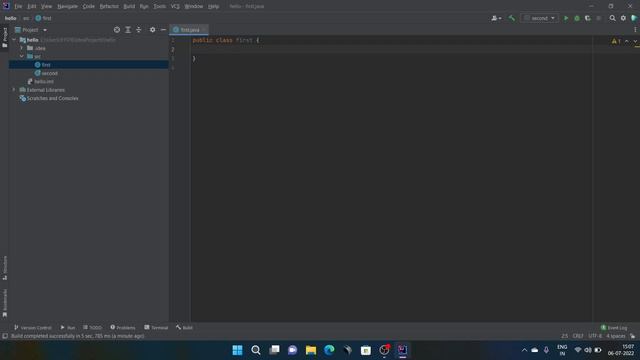The image size is (640, 360).
Task: Click the 'hello' breadcrumb in the navigation bar
Action: tap(10, 18)
